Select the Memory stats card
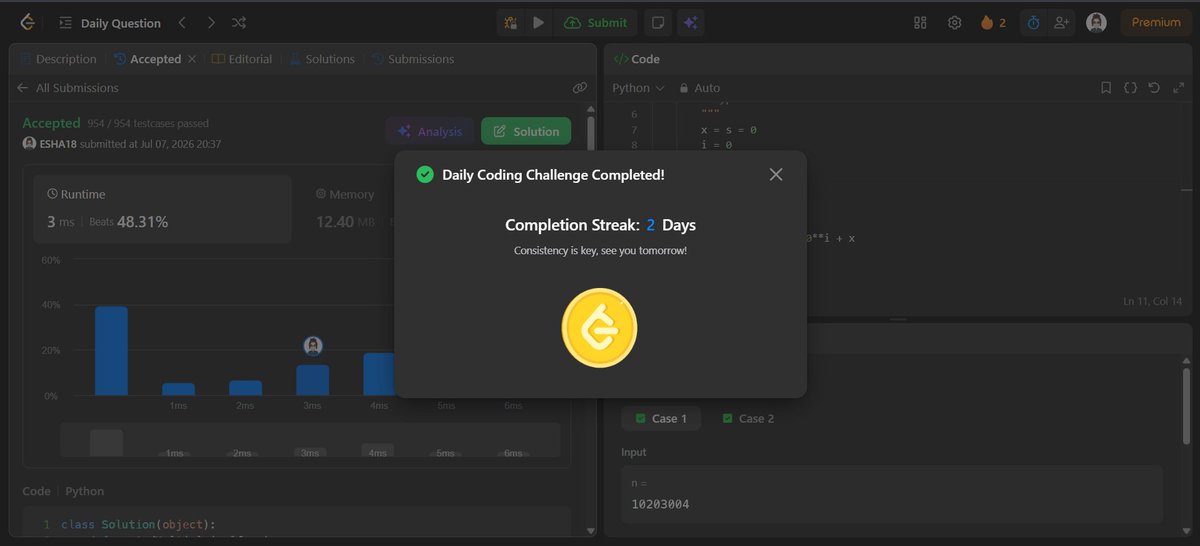 click(x=345, y=209)
